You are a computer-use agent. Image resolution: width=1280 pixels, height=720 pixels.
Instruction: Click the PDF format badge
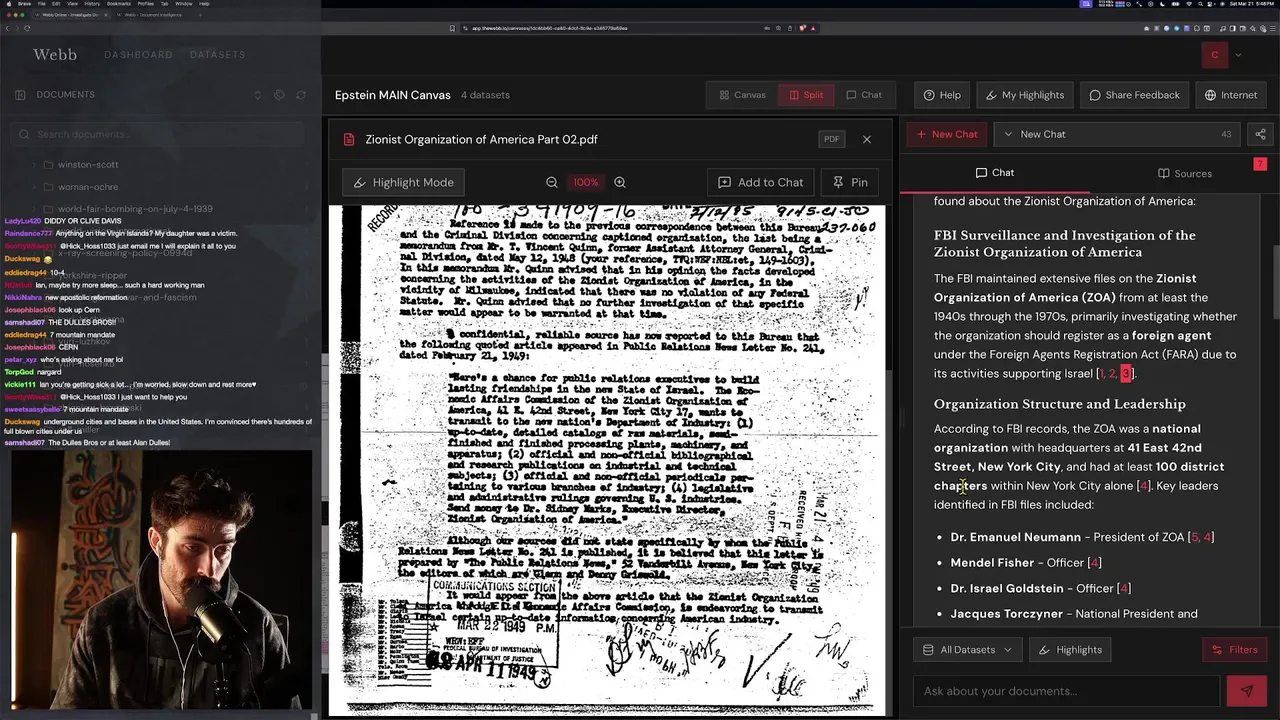(x=831, y=139)
